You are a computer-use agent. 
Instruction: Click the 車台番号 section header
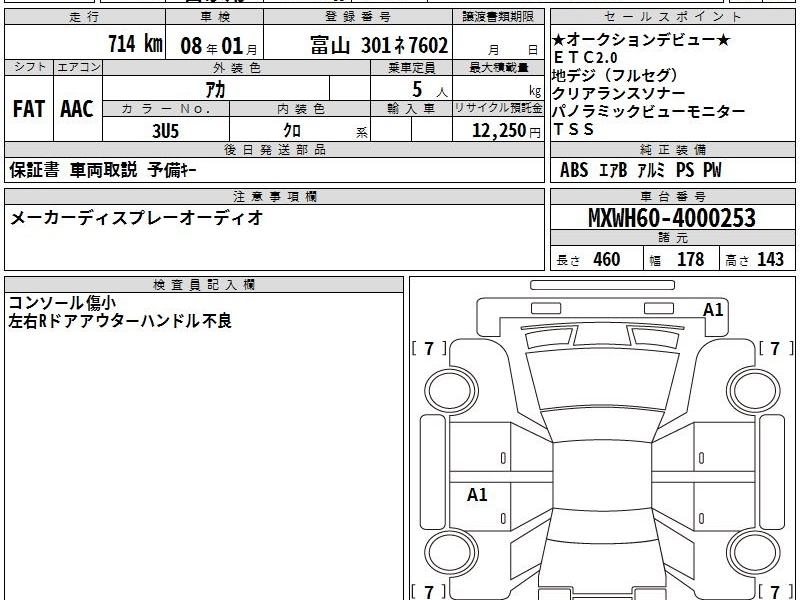tap(672, 196)
